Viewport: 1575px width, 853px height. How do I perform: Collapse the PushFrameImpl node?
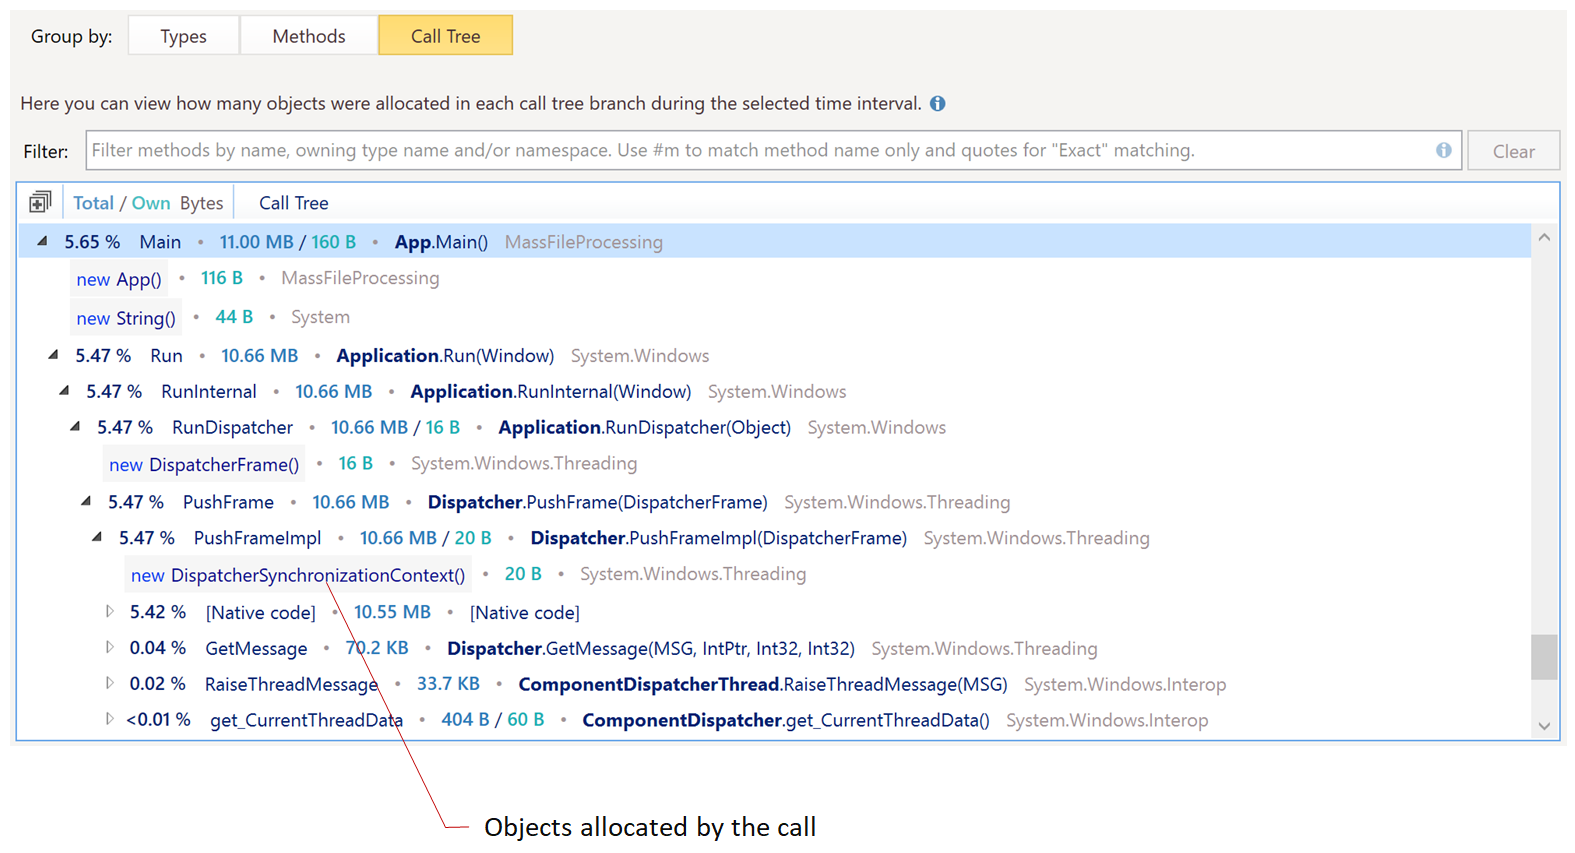tap(97, 537)
